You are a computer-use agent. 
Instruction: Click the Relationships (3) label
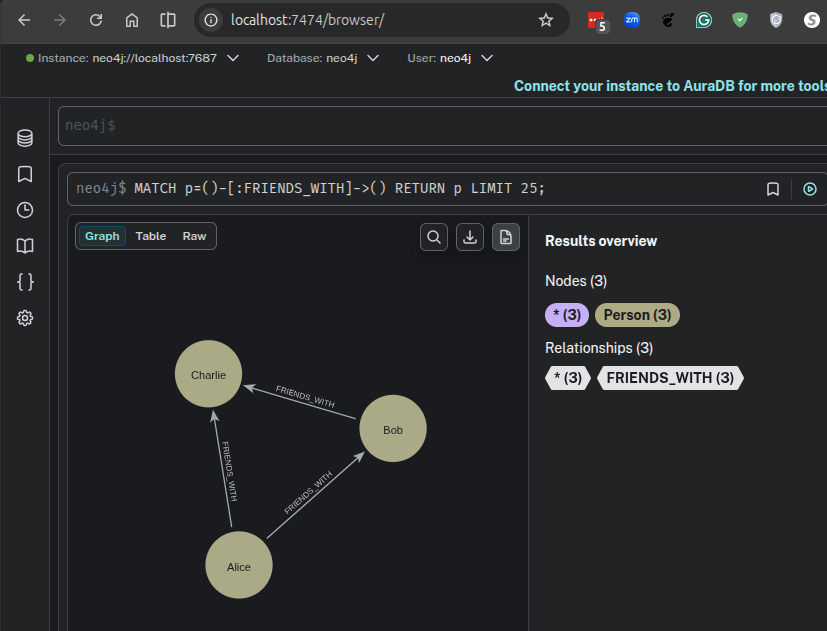coord(599,348)
